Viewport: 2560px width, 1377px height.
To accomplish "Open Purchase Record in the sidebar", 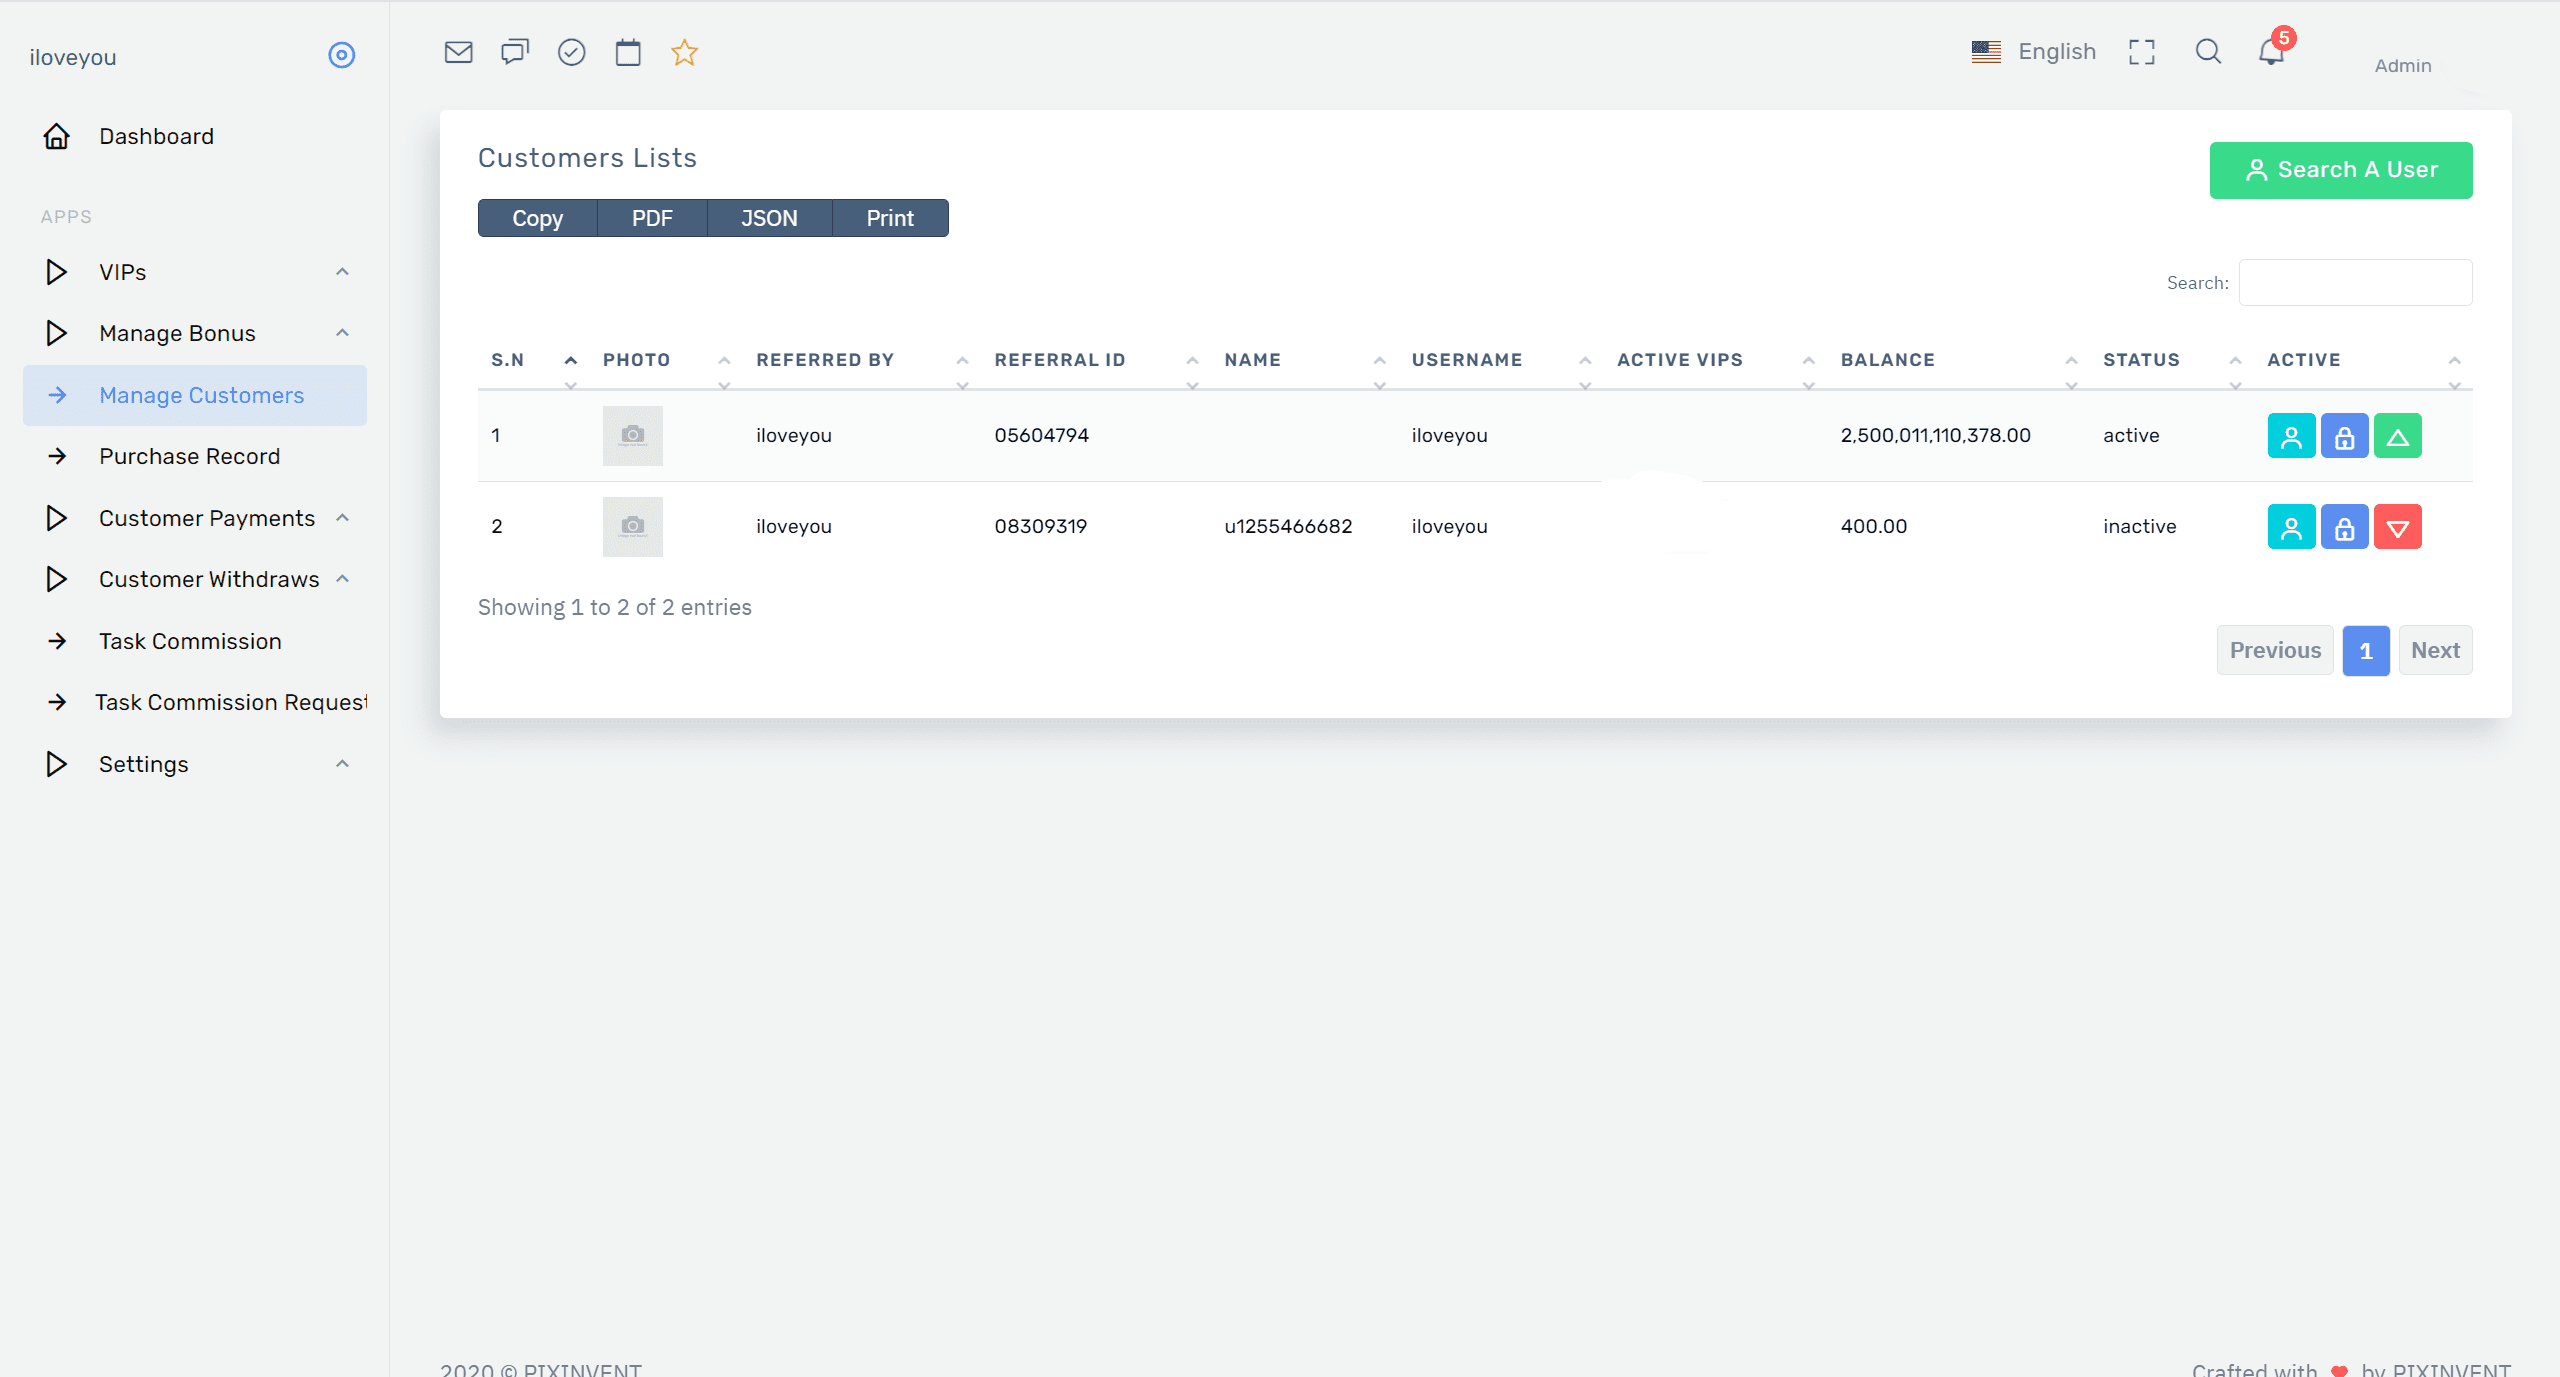I will (189, 456).
